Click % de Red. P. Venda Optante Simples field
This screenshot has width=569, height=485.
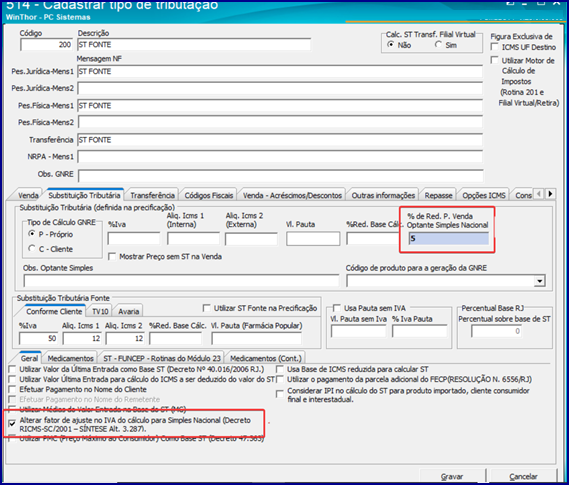[x=449, y=238]
